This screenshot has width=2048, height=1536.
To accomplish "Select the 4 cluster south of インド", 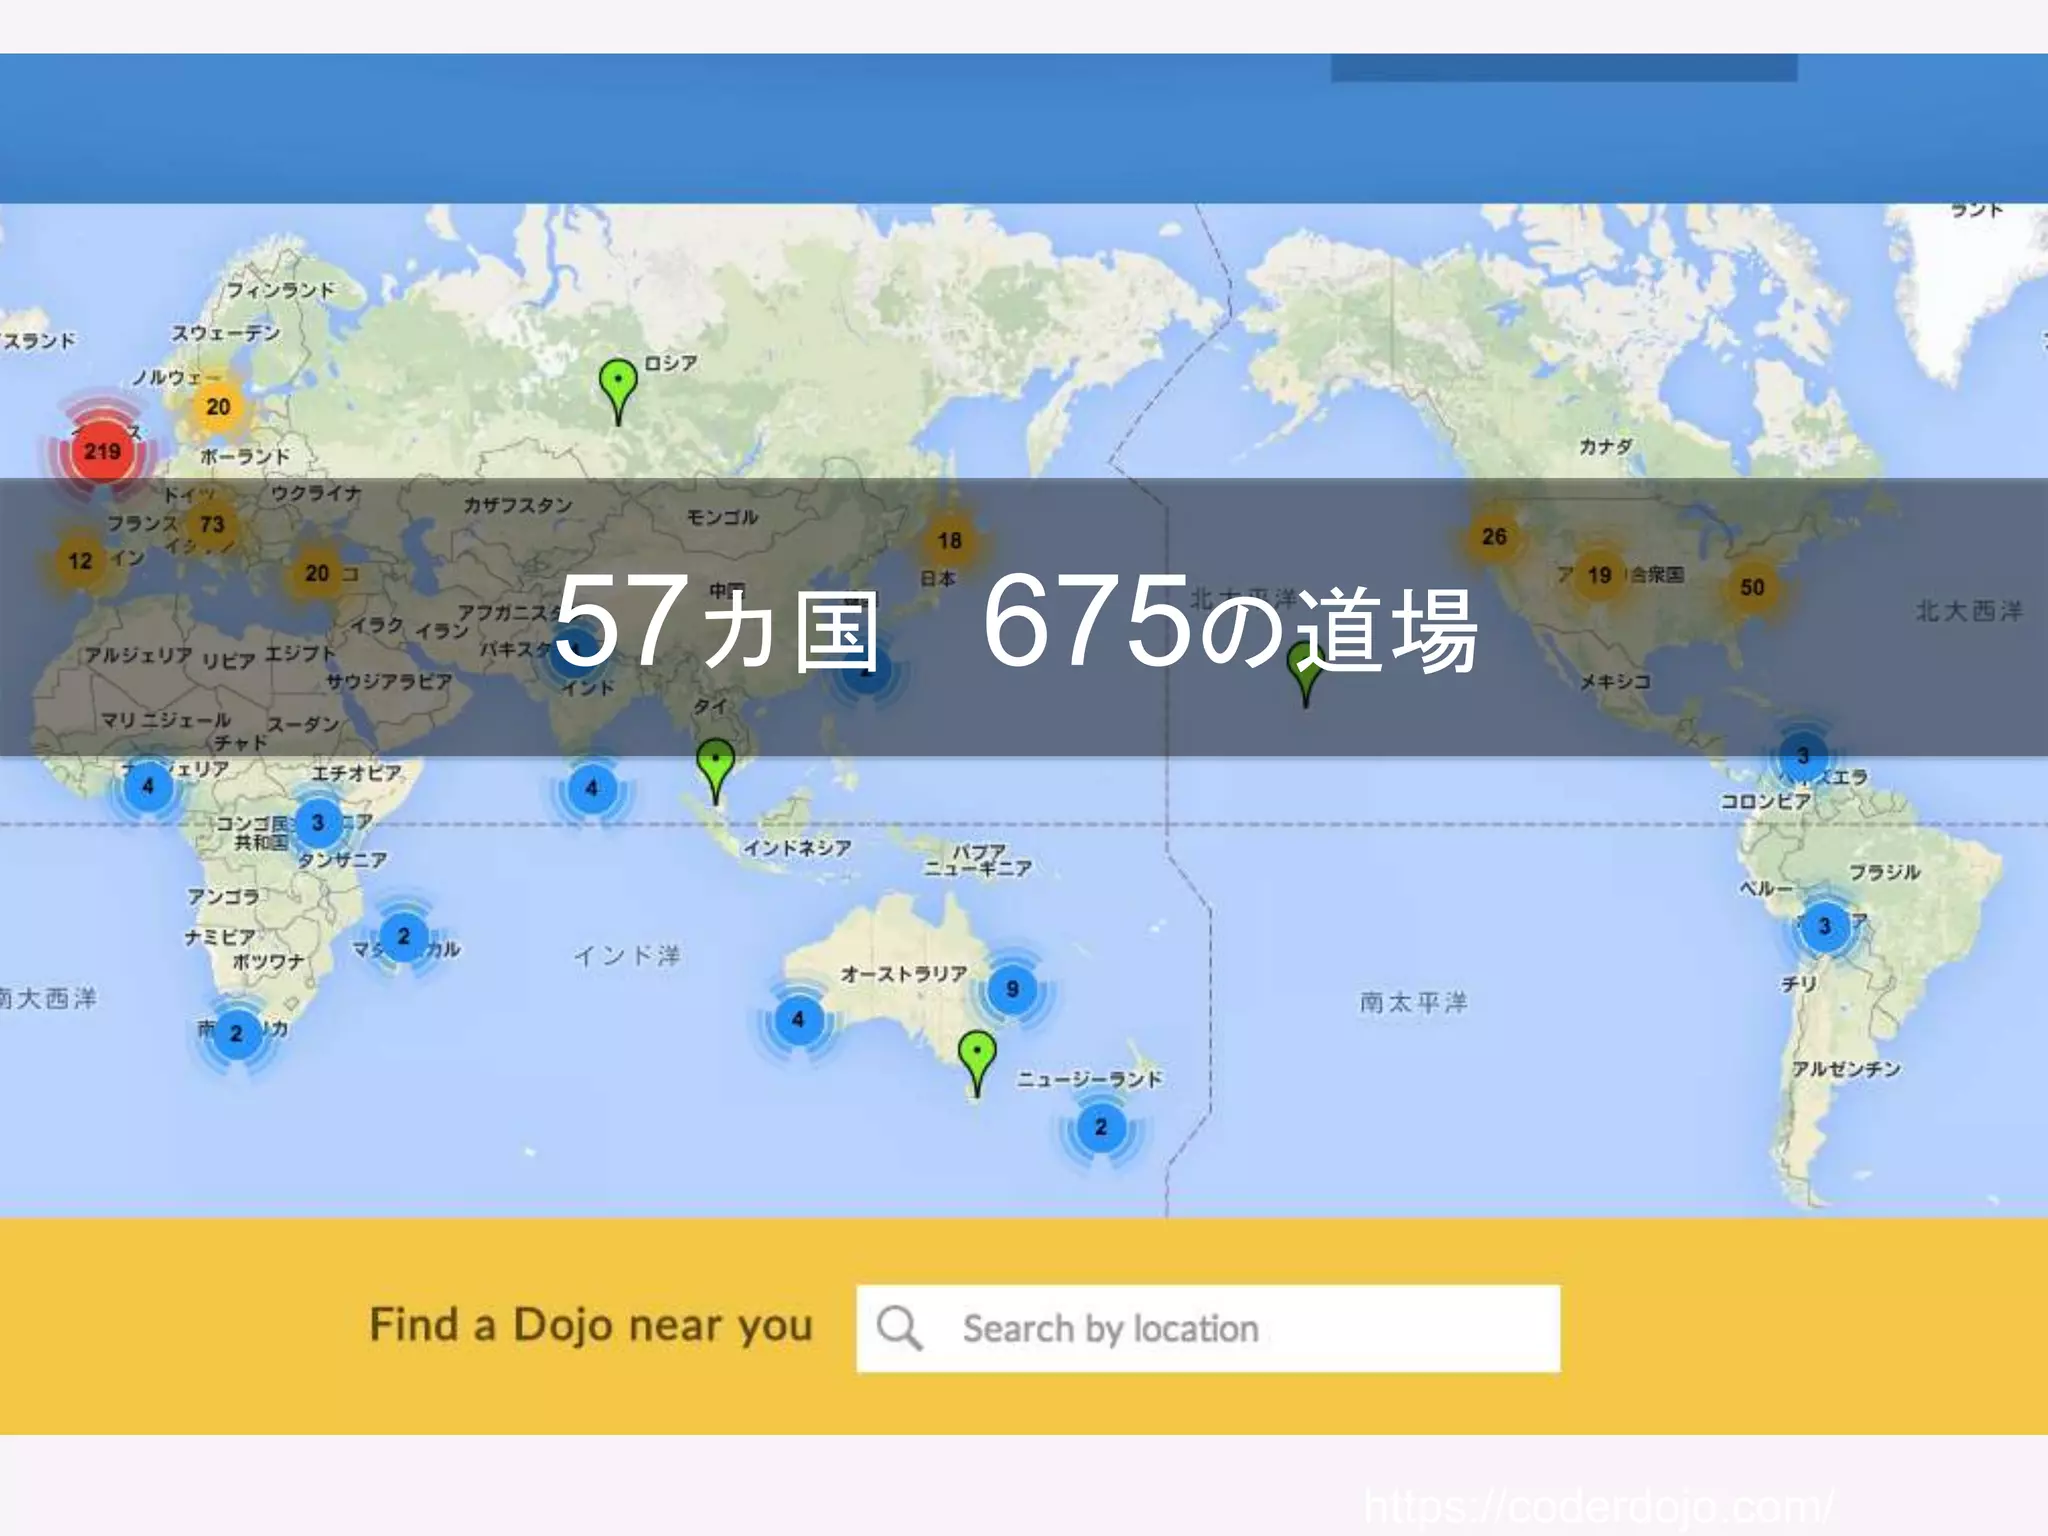I will (x=591, y=788).
